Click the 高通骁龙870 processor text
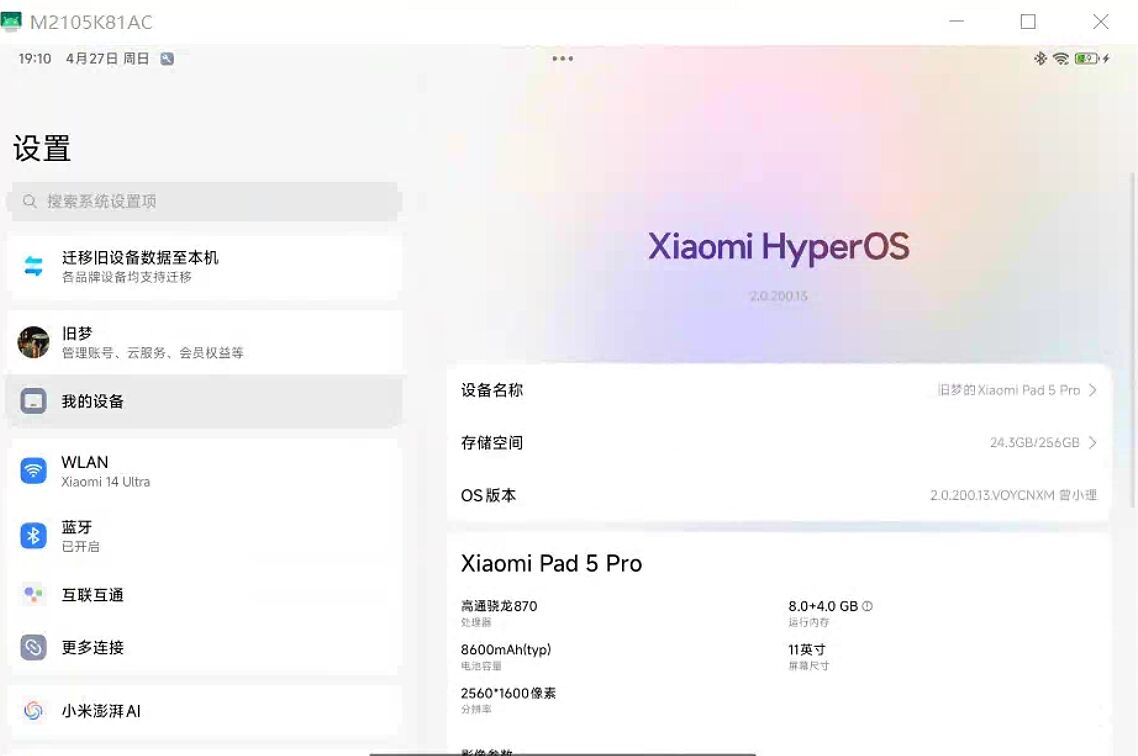Viewport: 1138px width, 756px height. coord(499,606)
